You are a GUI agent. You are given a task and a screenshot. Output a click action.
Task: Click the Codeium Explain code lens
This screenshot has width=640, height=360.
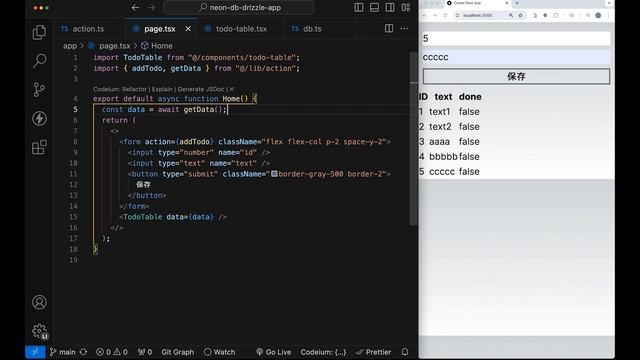[x=162, y=89]
